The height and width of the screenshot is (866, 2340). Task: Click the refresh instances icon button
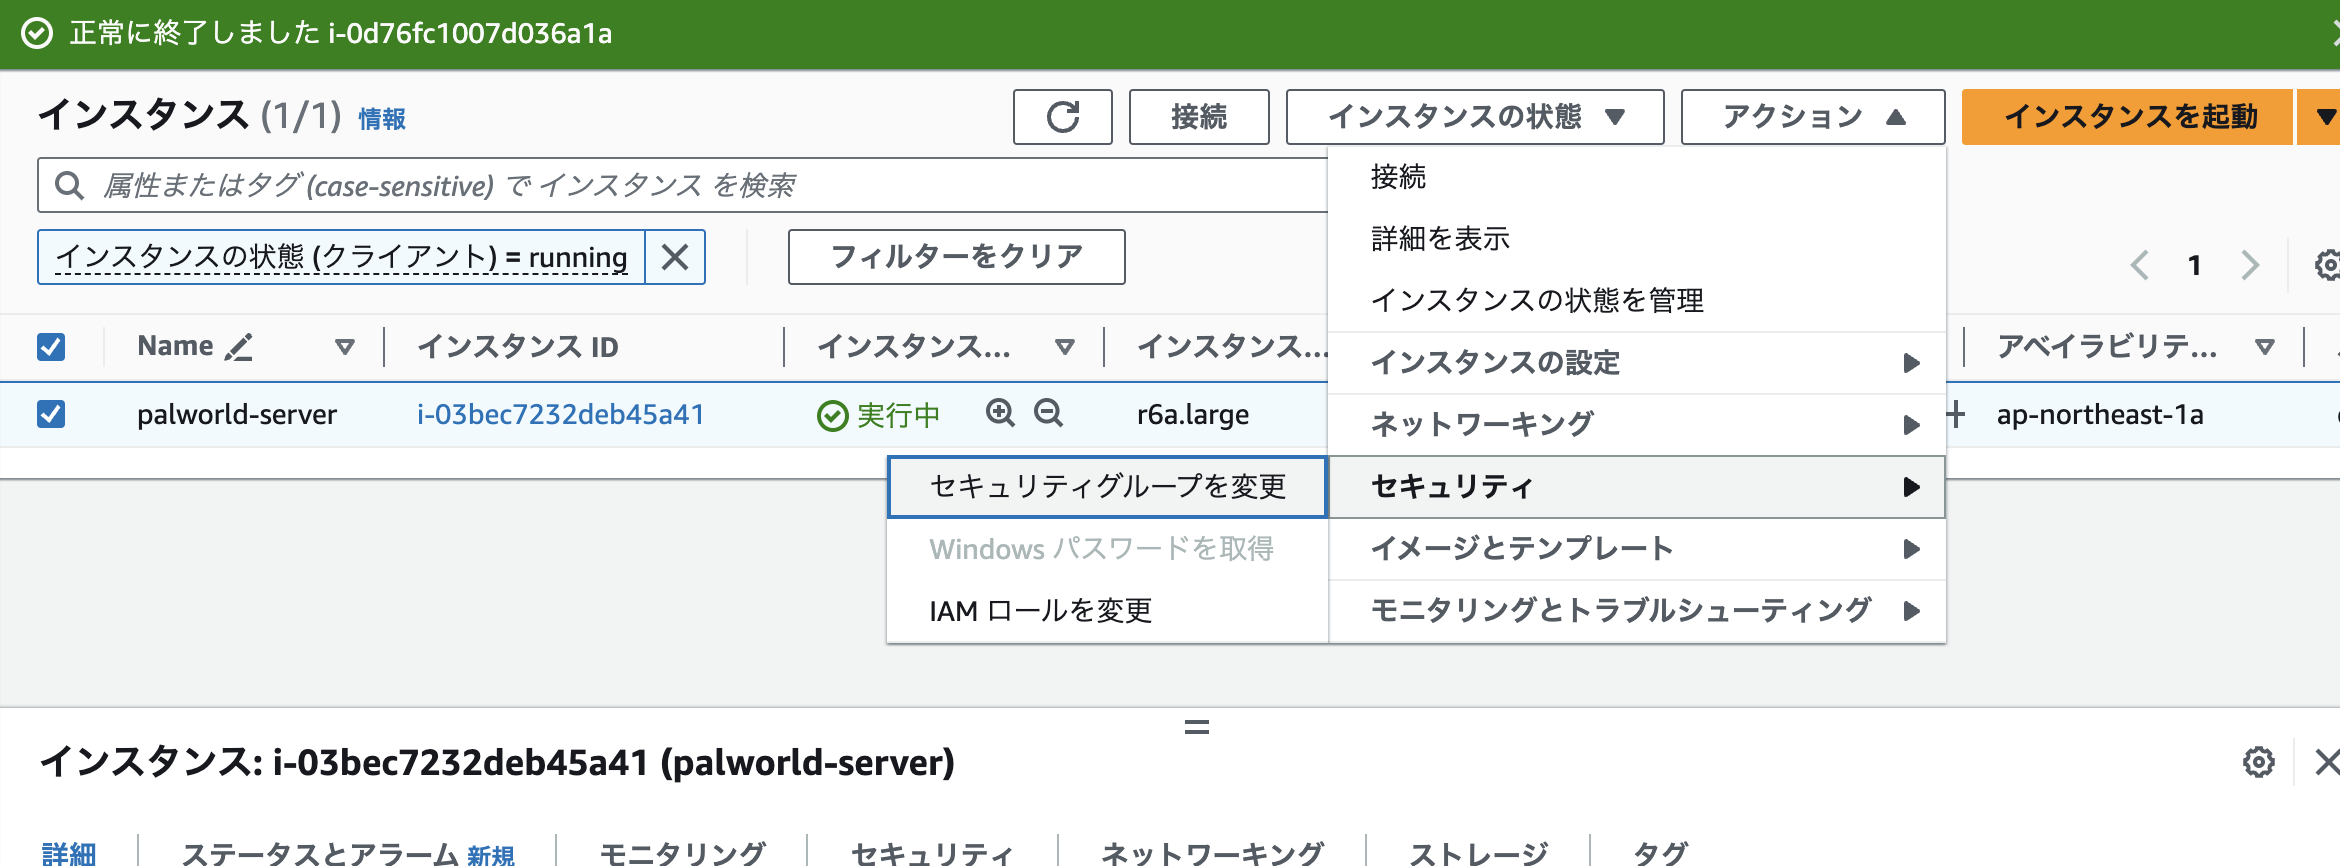tap(1062, 117)
